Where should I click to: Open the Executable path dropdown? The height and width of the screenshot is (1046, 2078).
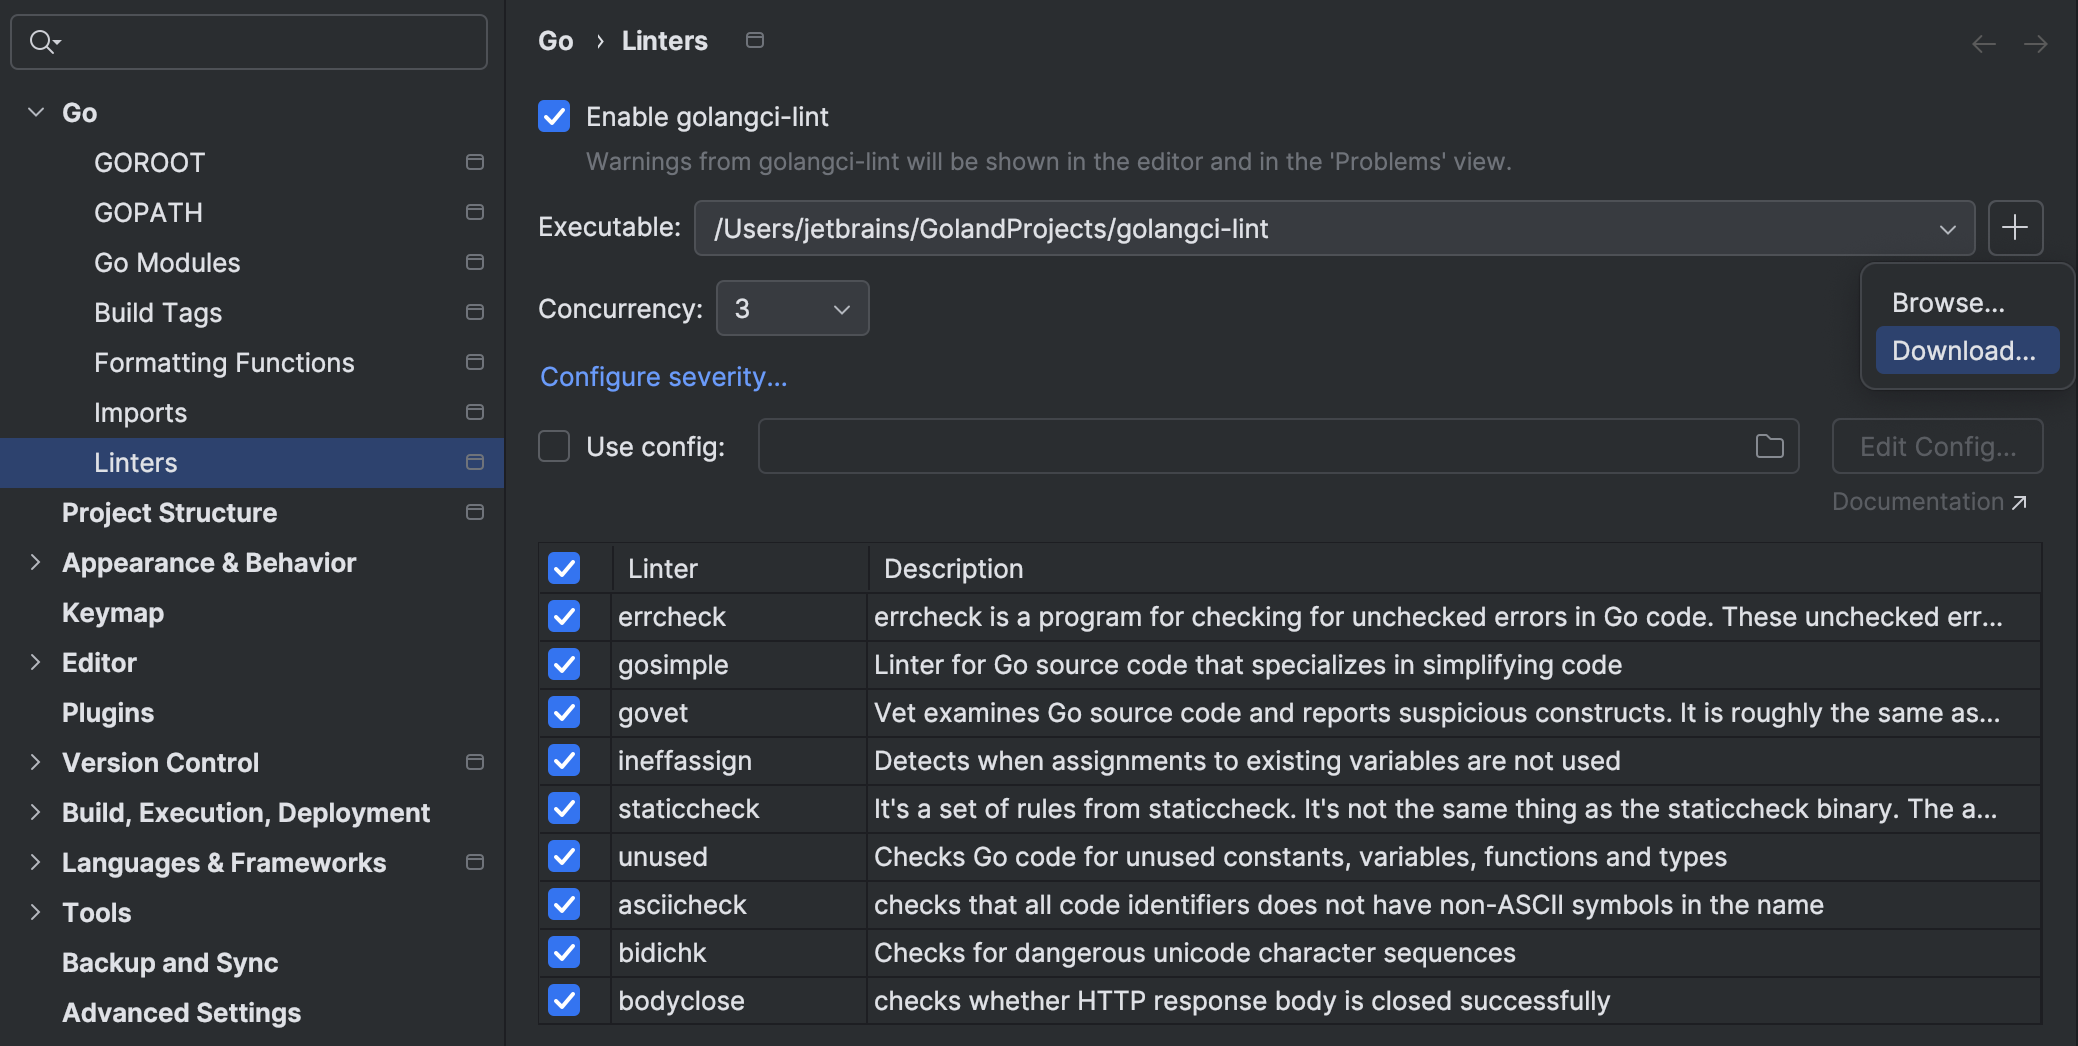click(1947, 229)
